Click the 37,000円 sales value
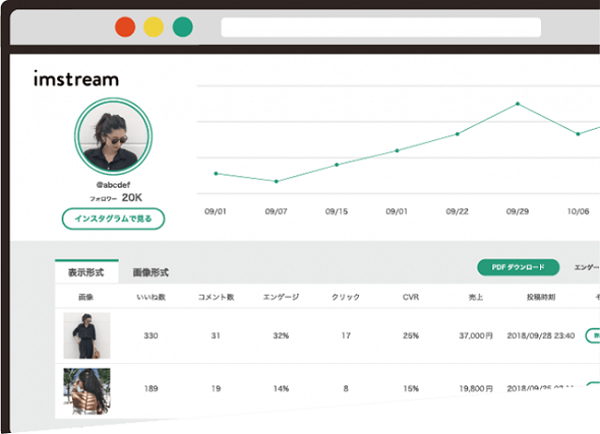 (x=476, y=336)
